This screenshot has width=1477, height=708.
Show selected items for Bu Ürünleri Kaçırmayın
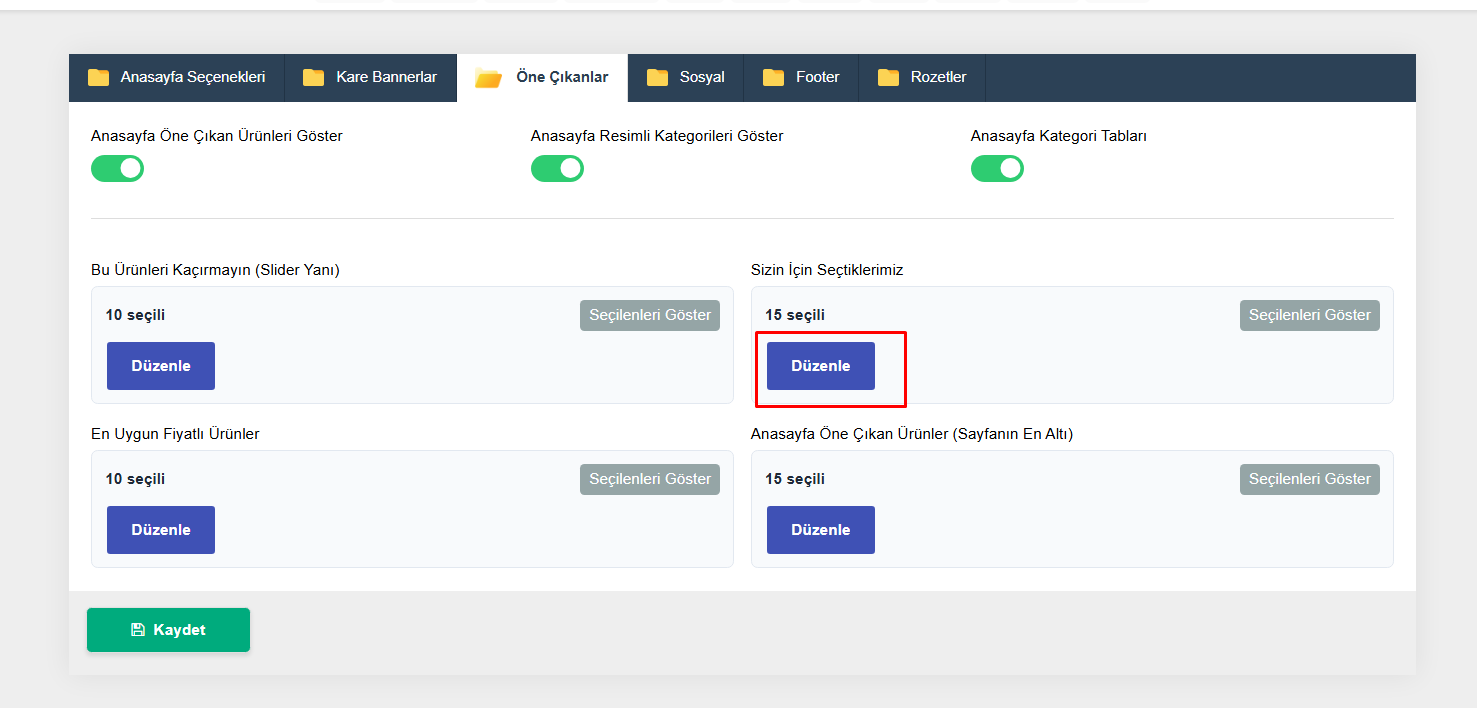(x=650, y=315)
